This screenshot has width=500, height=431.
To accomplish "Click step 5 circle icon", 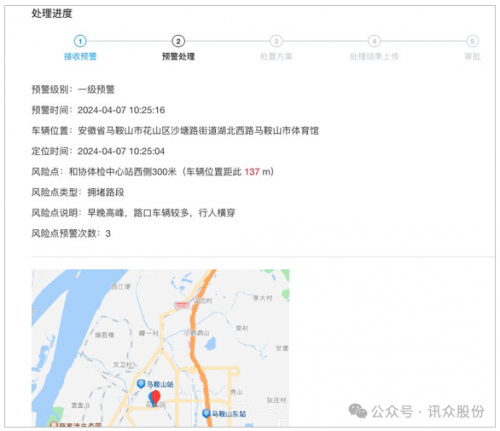I will [472, 41].
